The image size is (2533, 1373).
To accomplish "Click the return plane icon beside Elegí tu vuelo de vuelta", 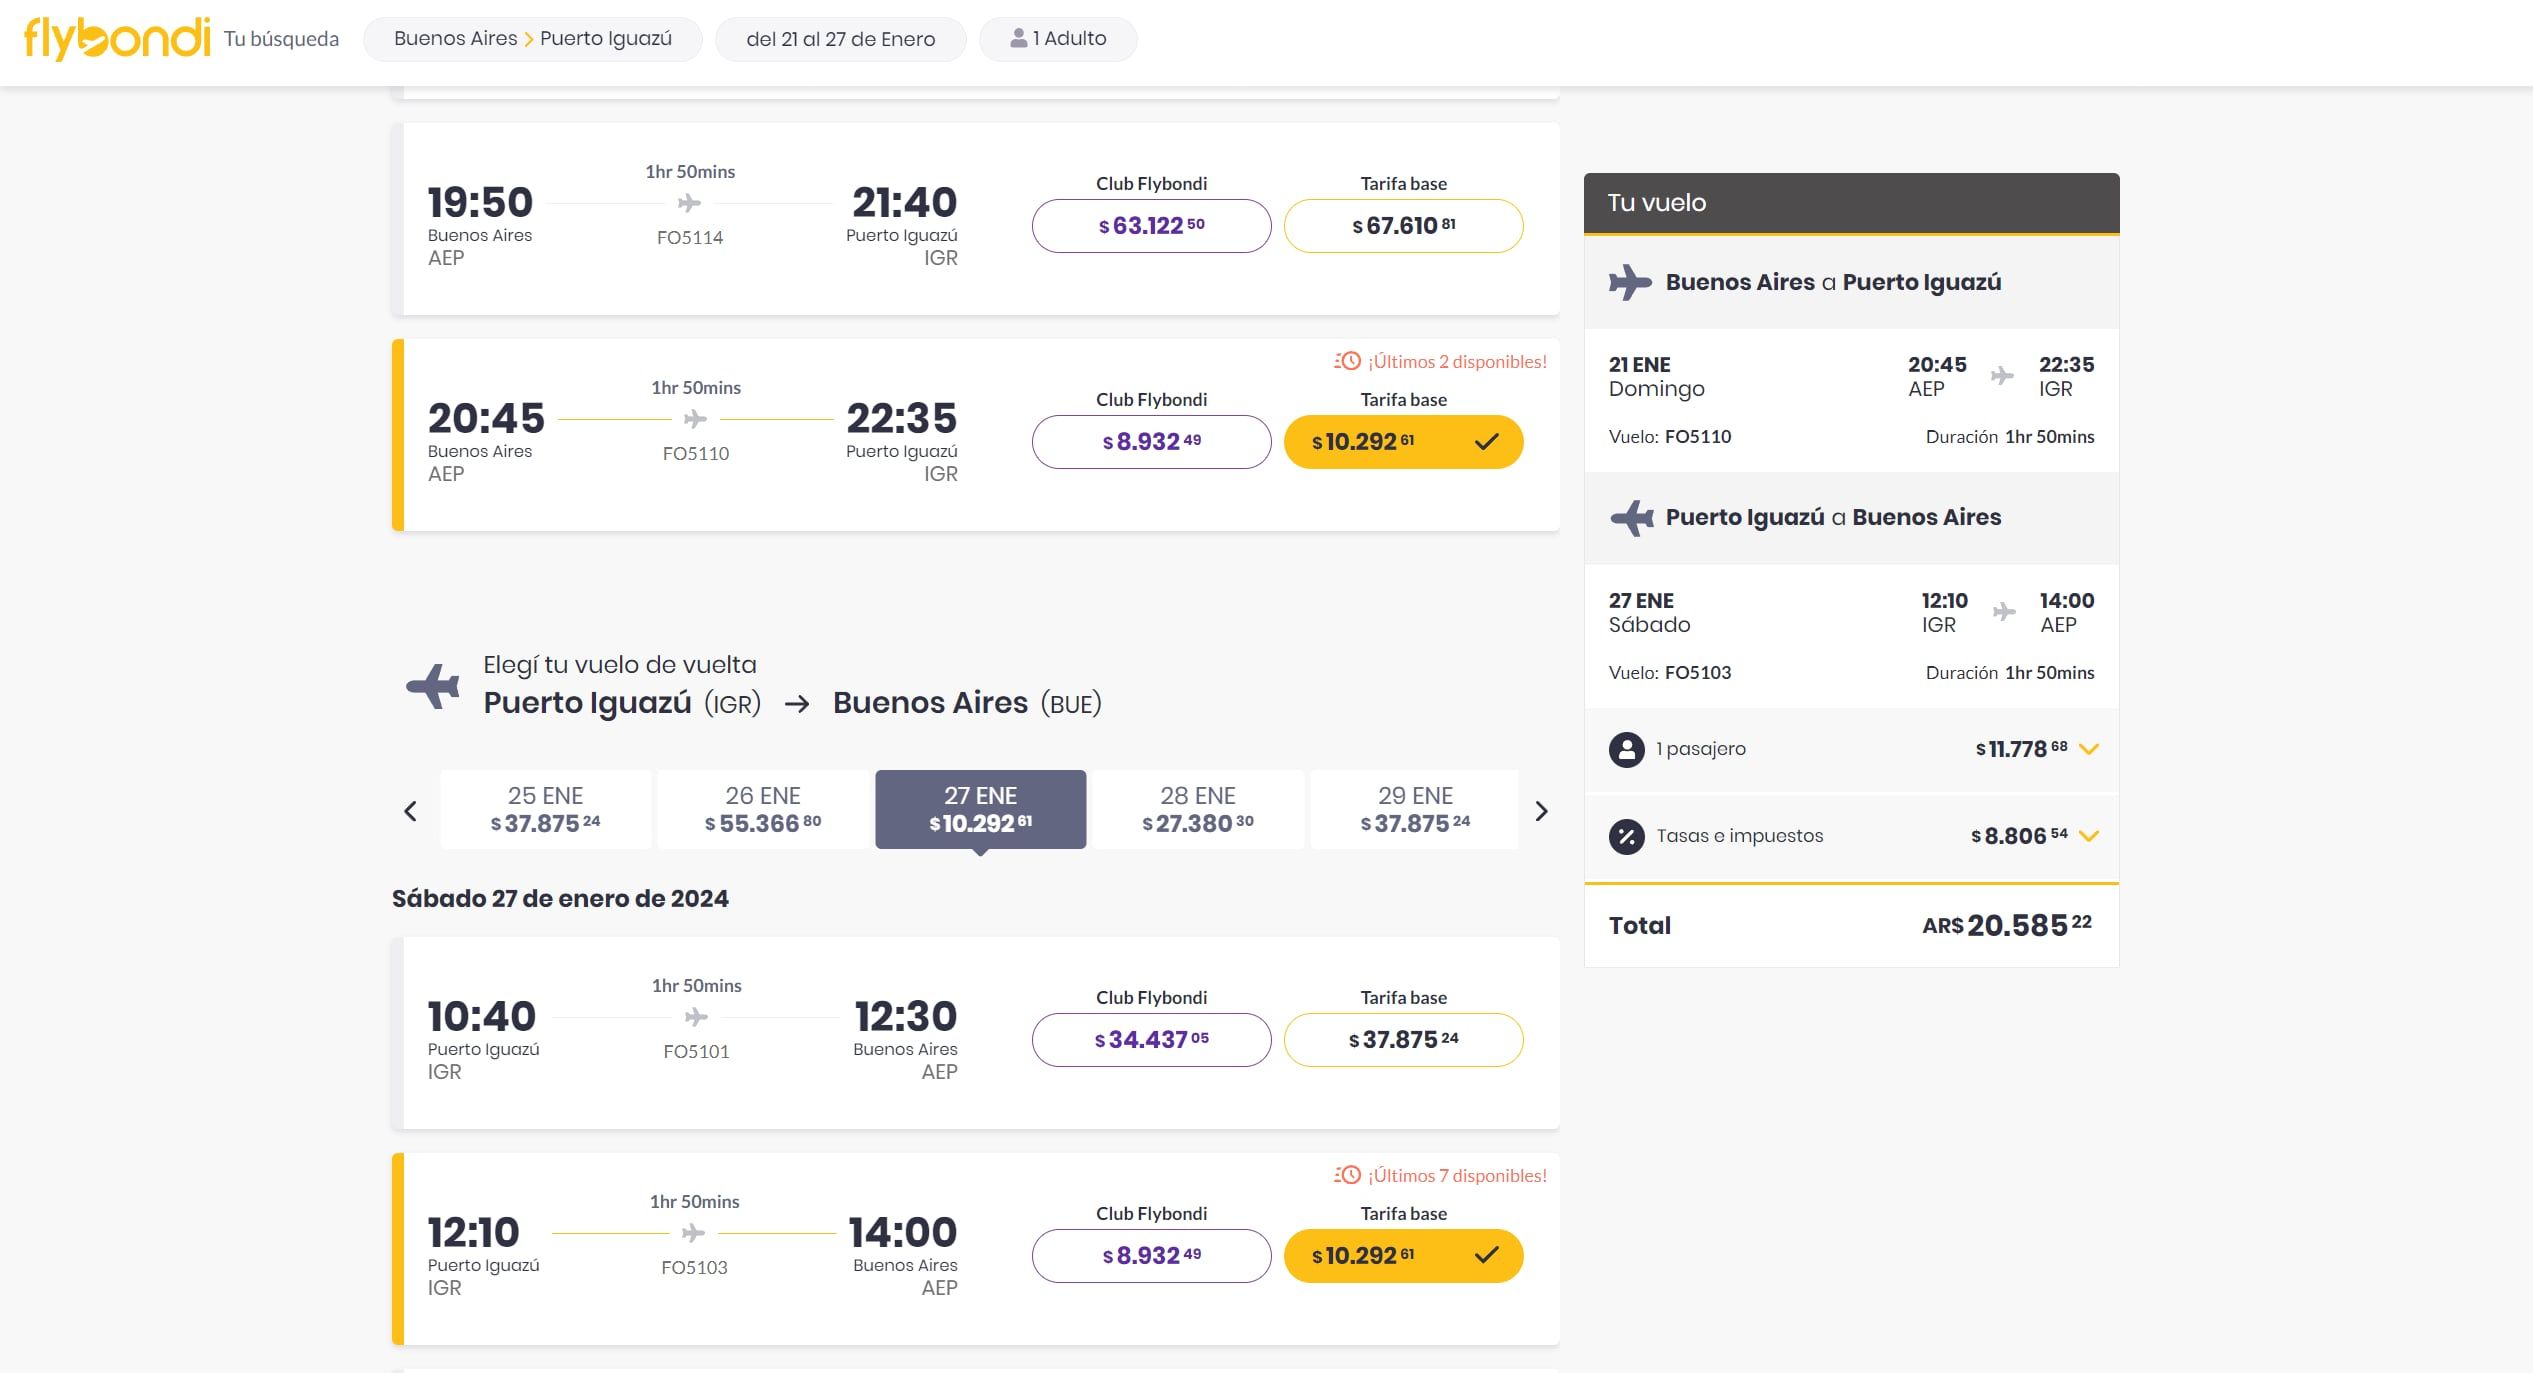I will [x=433, y=686].
